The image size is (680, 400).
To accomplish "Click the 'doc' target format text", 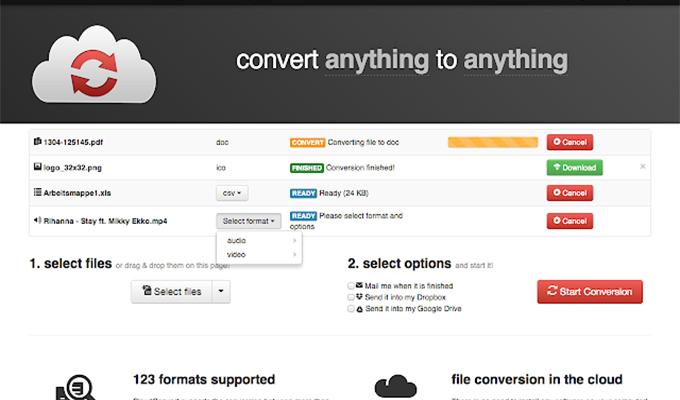I will [x=222, y=142].
